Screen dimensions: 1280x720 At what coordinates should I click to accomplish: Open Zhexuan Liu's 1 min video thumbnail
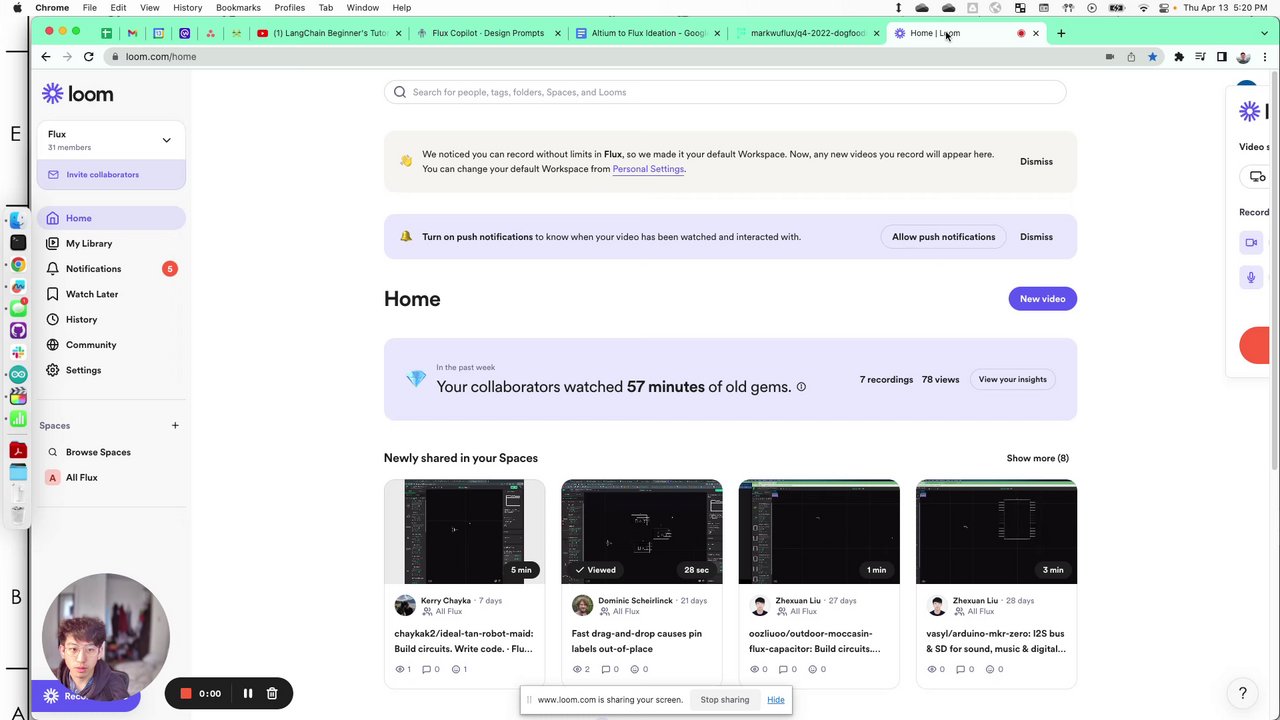coord(819,532)
